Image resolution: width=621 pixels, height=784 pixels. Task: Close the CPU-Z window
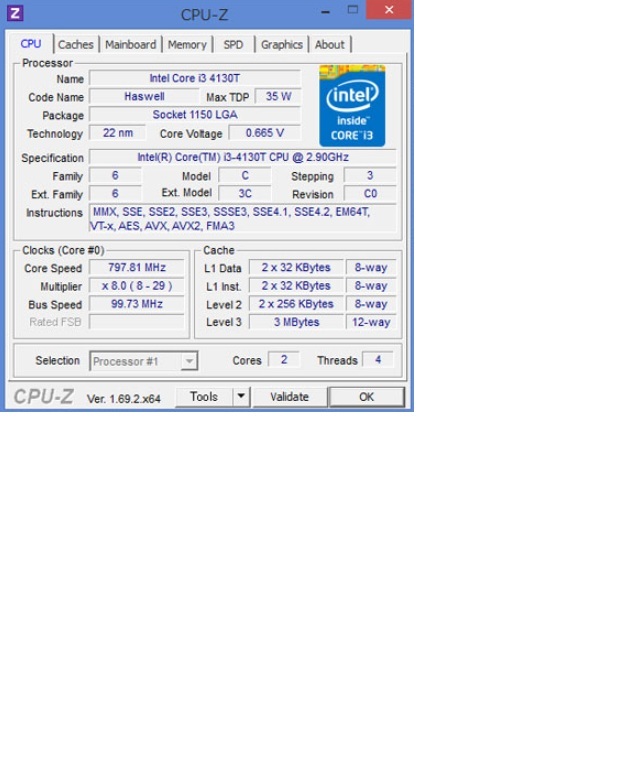point(389,10)
